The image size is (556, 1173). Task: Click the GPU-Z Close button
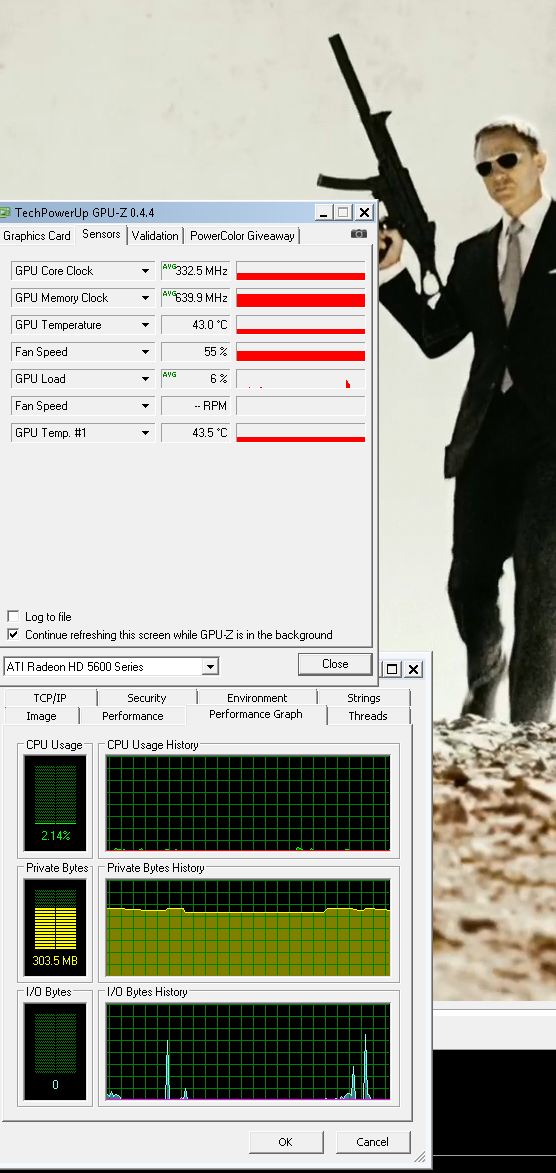tap(334, 664)
